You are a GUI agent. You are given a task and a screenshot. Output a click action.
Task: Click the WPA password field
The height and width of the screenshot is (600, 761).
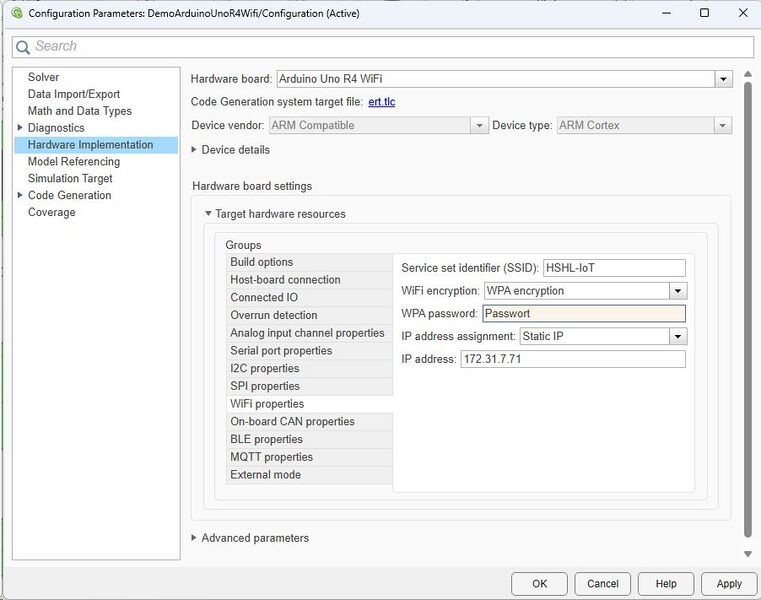pyautogui.click(x=584, y=314)
